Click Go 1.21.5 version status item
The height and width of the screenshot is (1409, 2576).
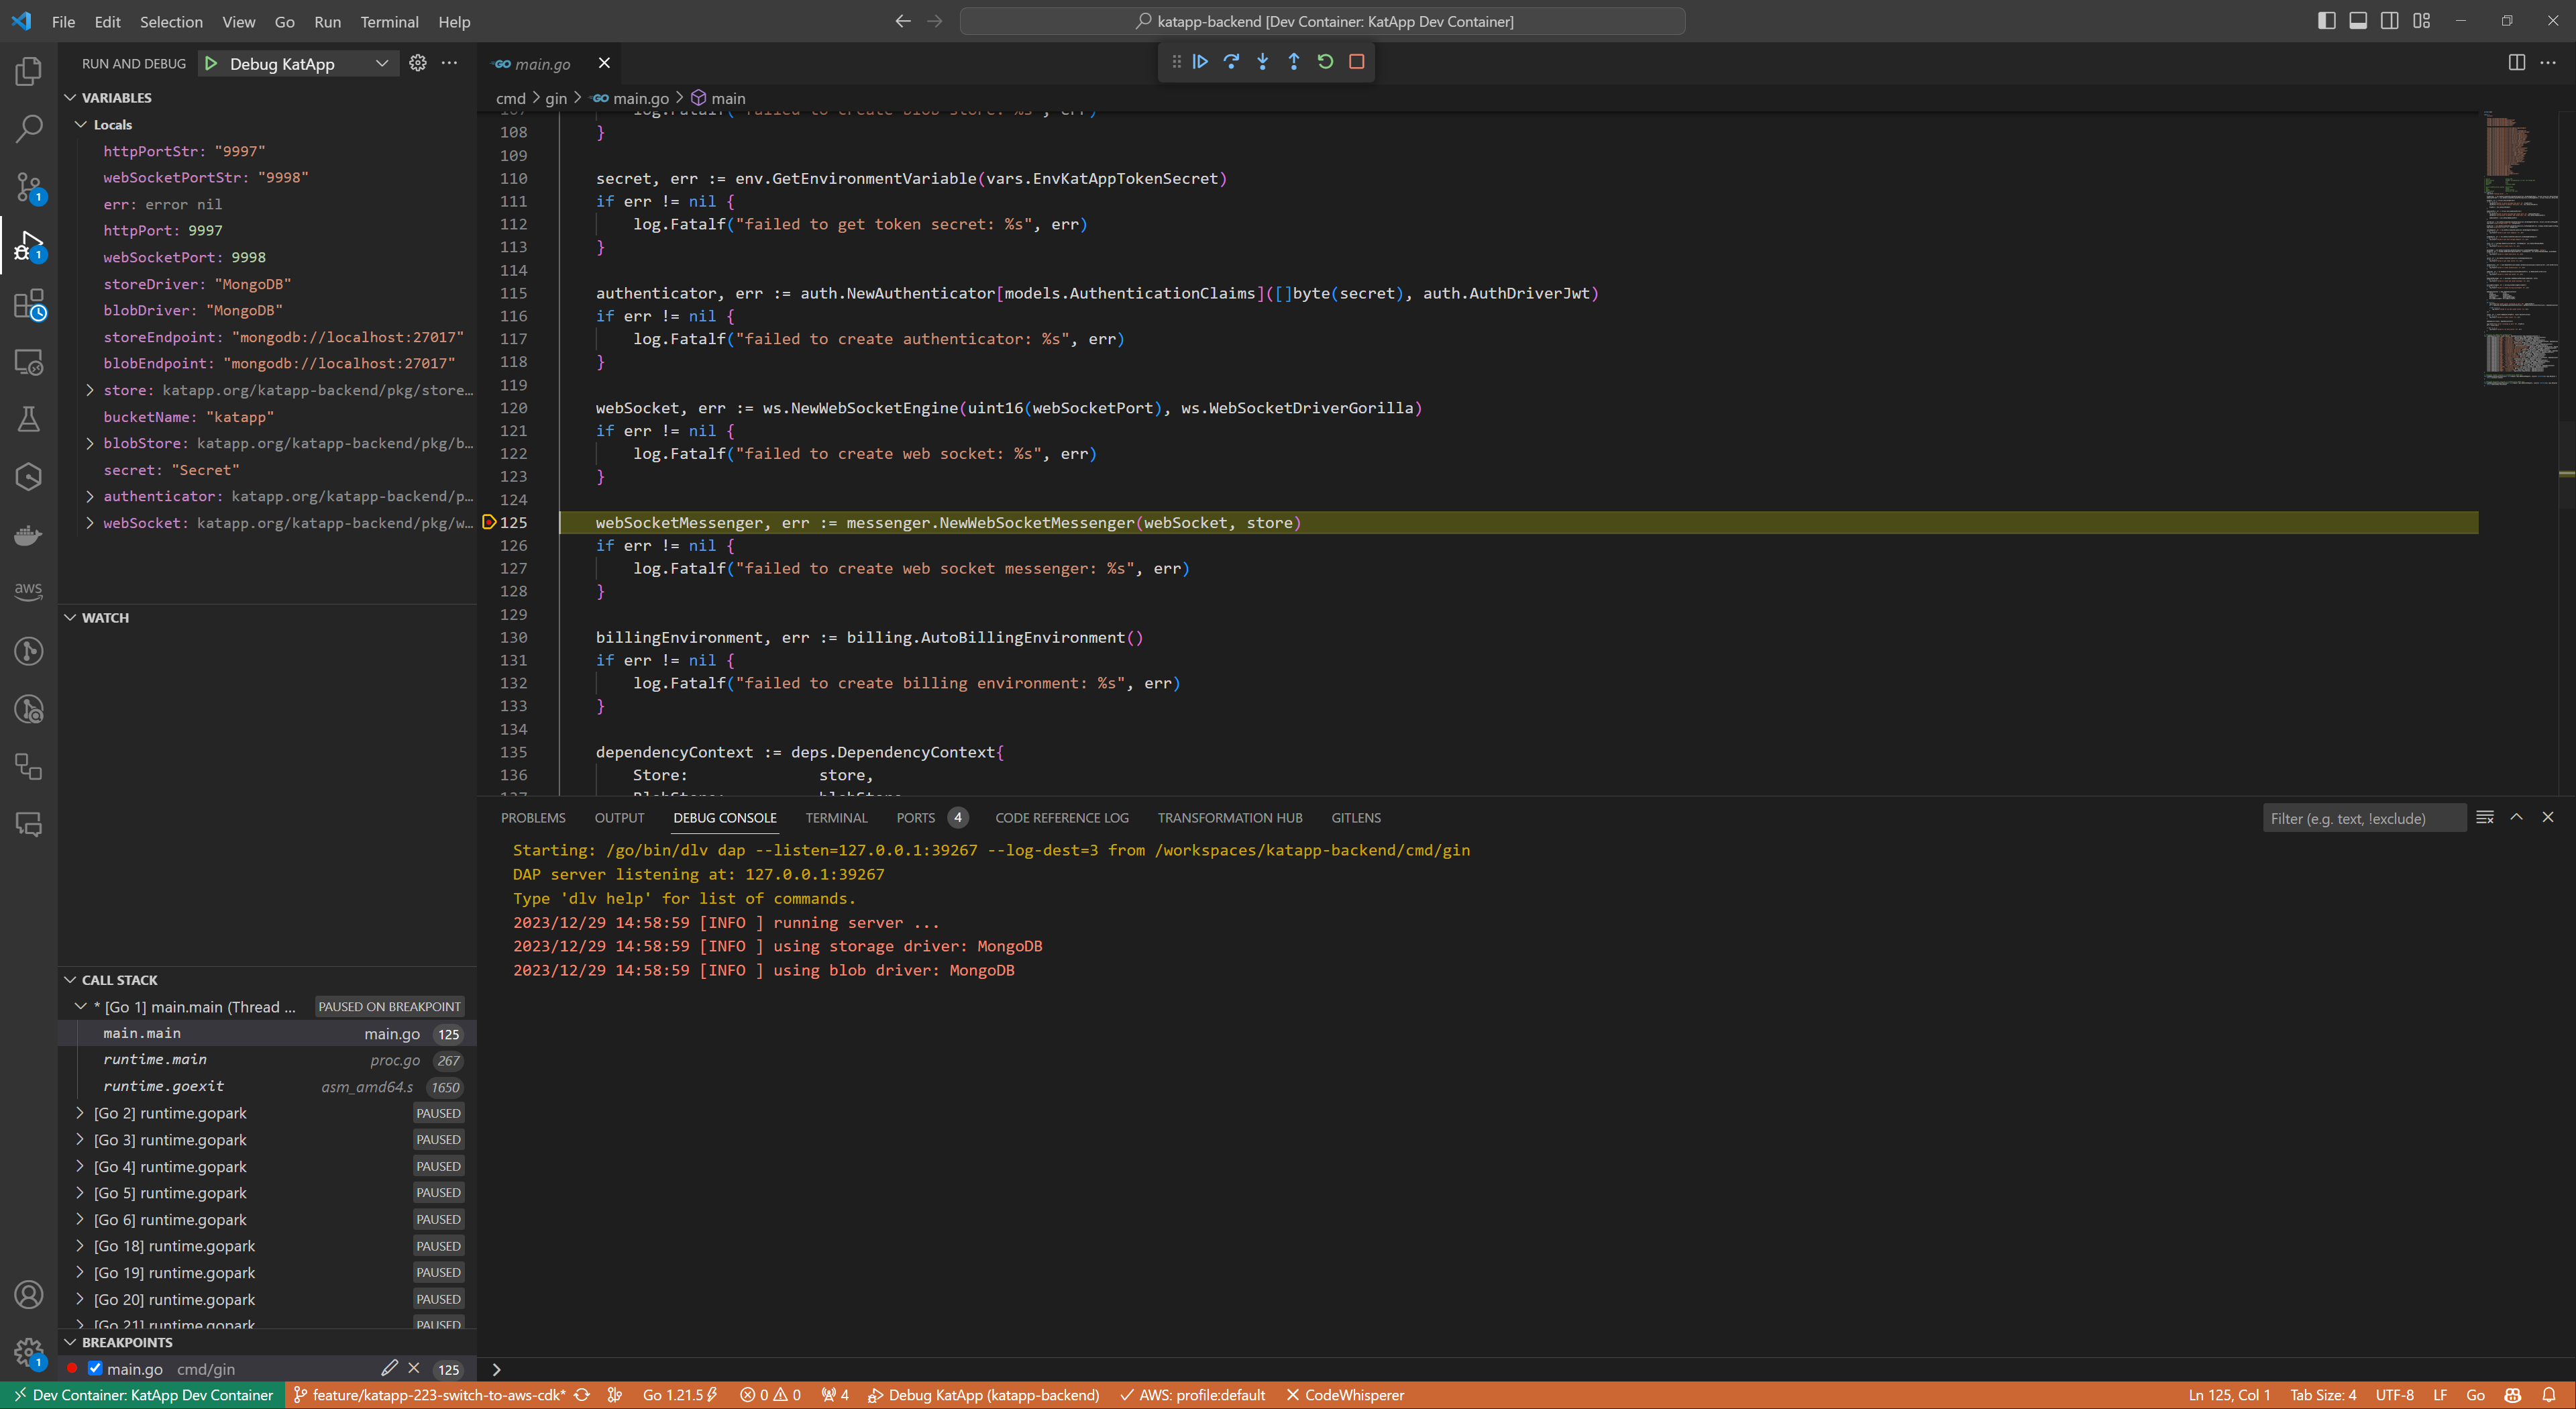click(680, 1395)
